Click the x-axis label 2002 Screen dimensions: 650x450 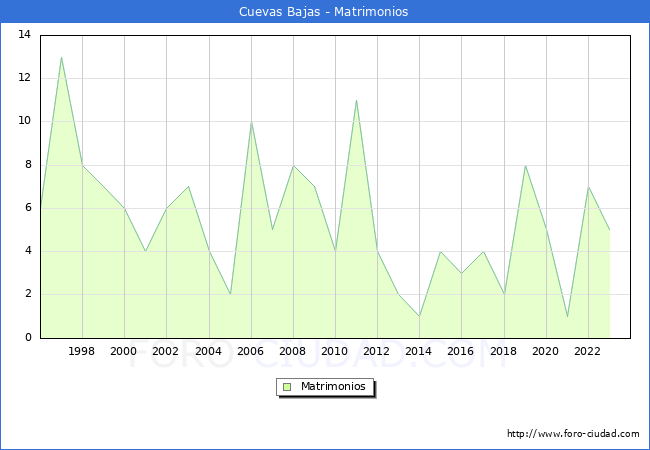165,351
